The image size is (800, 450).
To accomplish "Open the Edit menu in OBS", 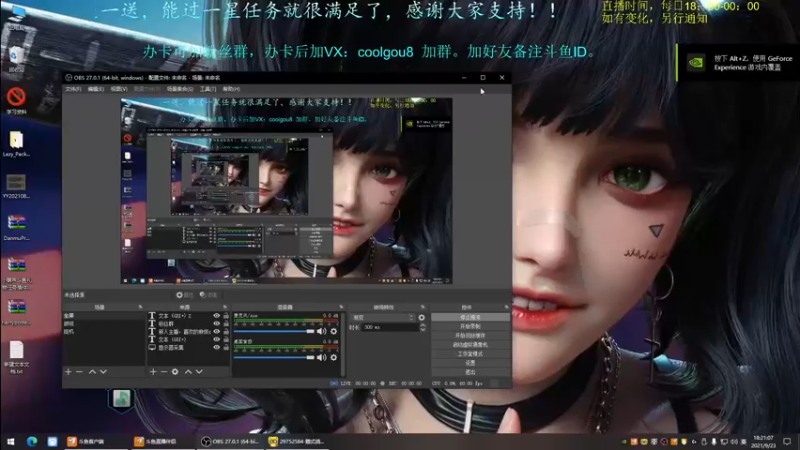I will click(x=95, y=89).
